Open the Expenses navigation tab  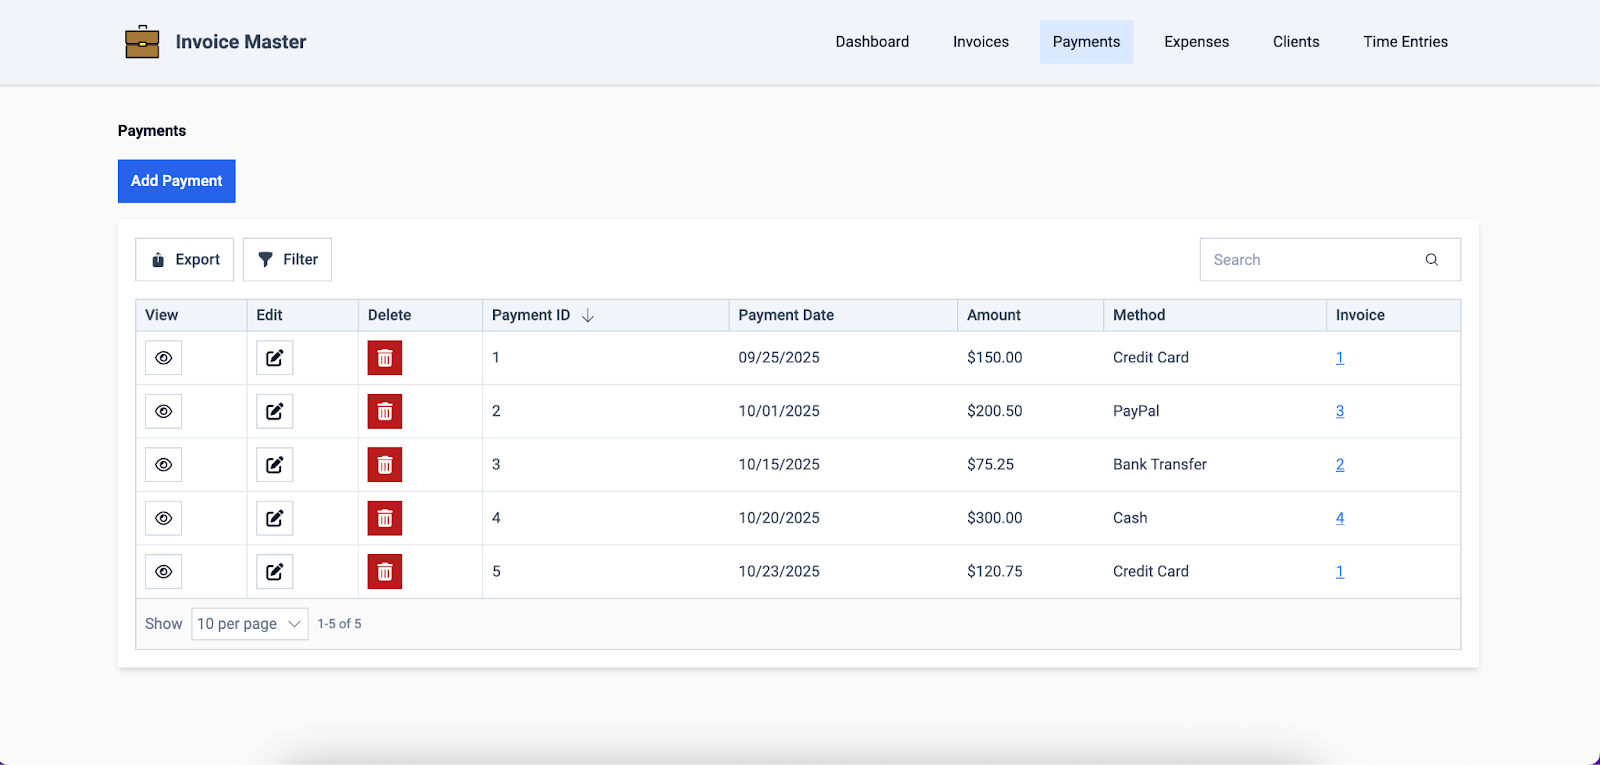coord(1196,42)
